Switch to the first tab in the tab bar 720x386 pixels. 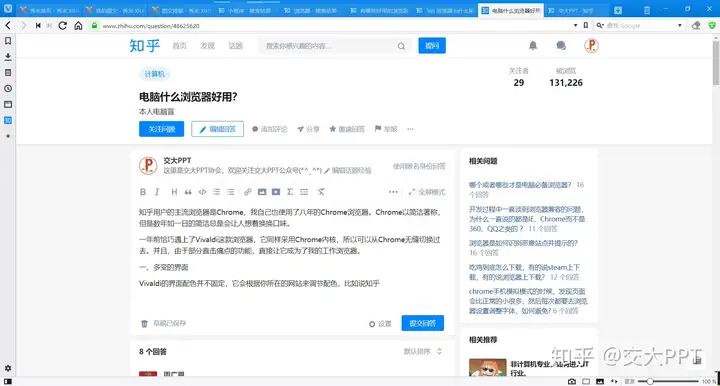[x=50, y=10]
